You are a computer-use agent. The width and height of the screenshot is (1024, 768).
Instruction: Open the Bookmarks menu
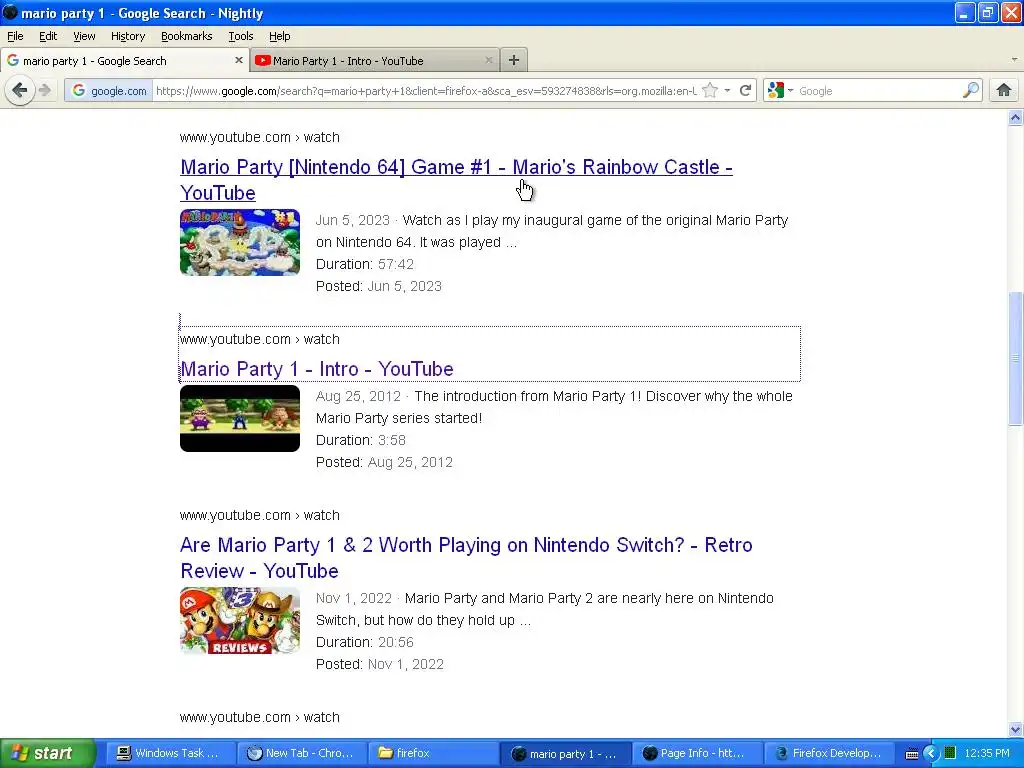point(187,36)
